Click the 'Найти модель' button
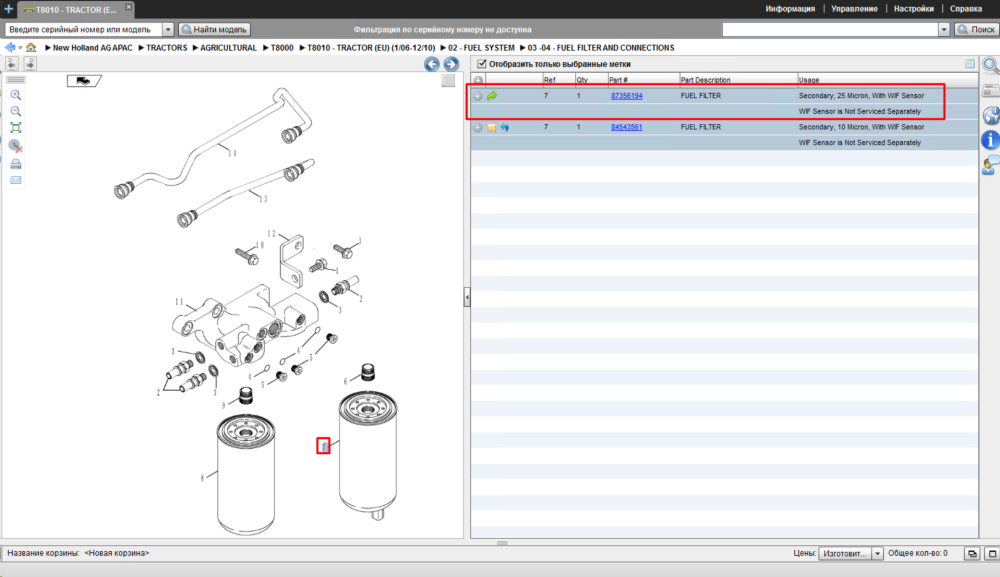The height and width of the screenshot is (577, 1000). tap(214, 29)
